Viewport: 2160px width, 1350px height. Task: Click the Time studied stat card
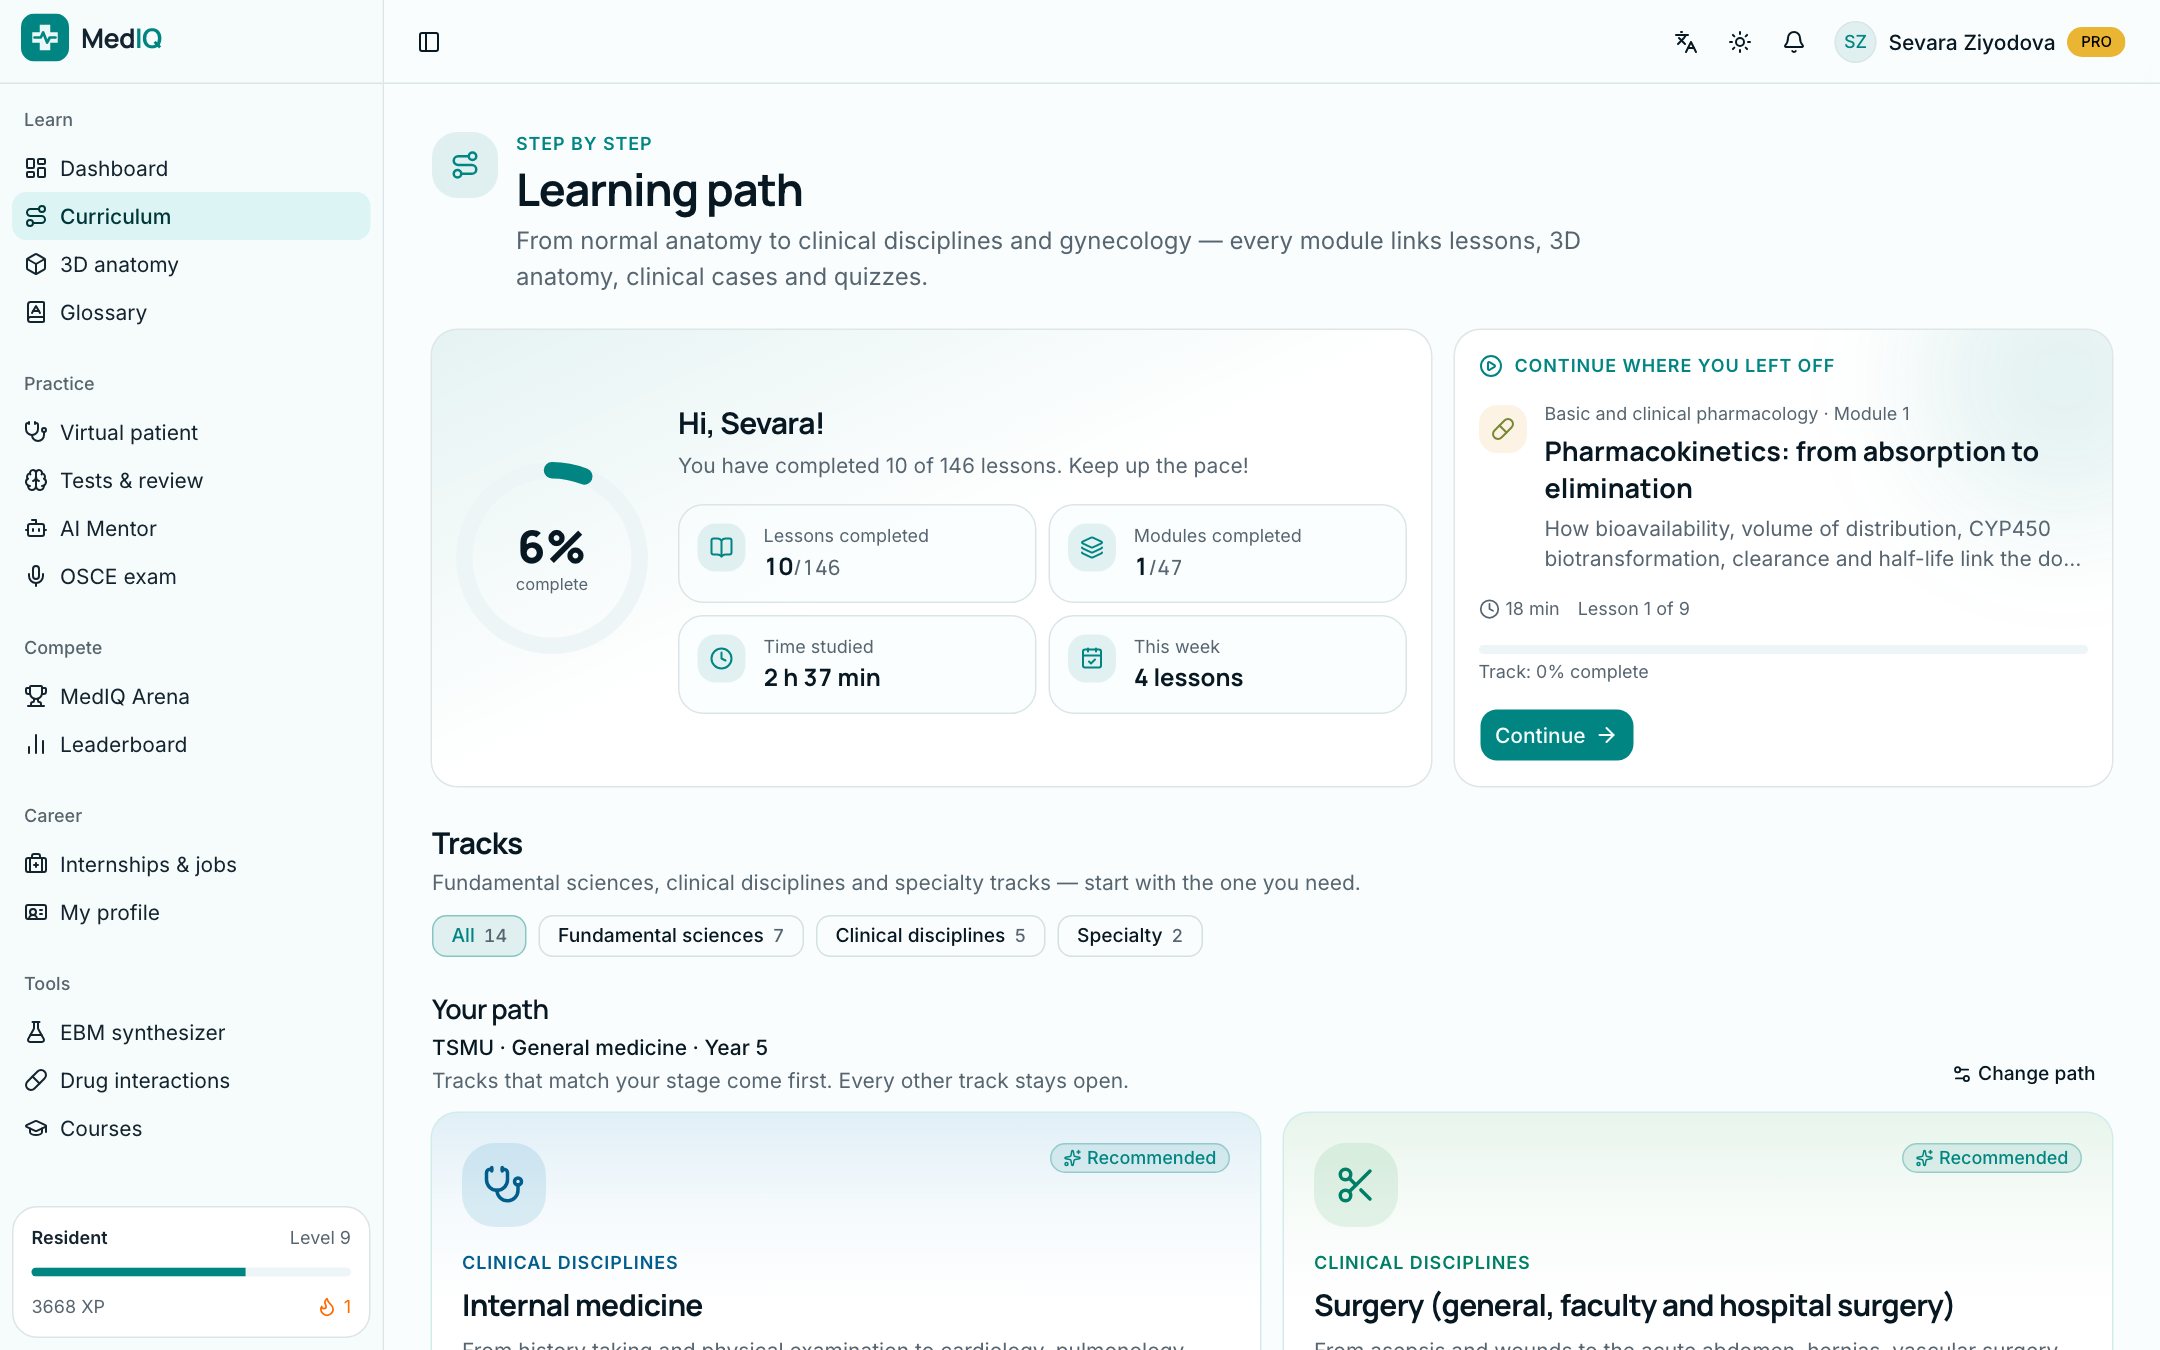(857, 664)
